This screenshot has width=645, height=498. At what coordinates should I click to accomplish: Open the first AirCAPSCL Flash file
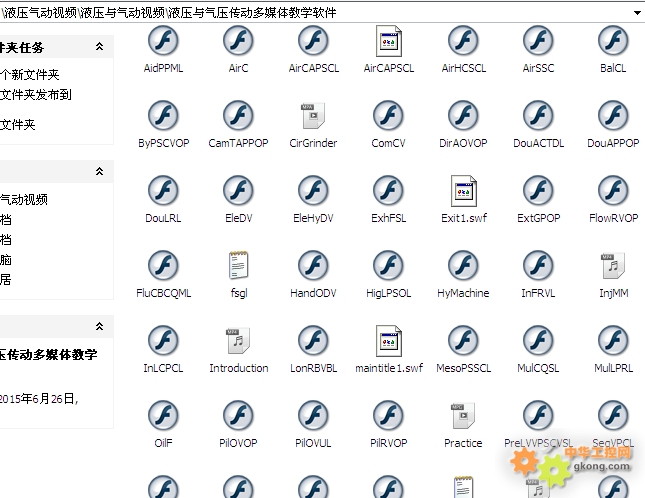[313, 40]
